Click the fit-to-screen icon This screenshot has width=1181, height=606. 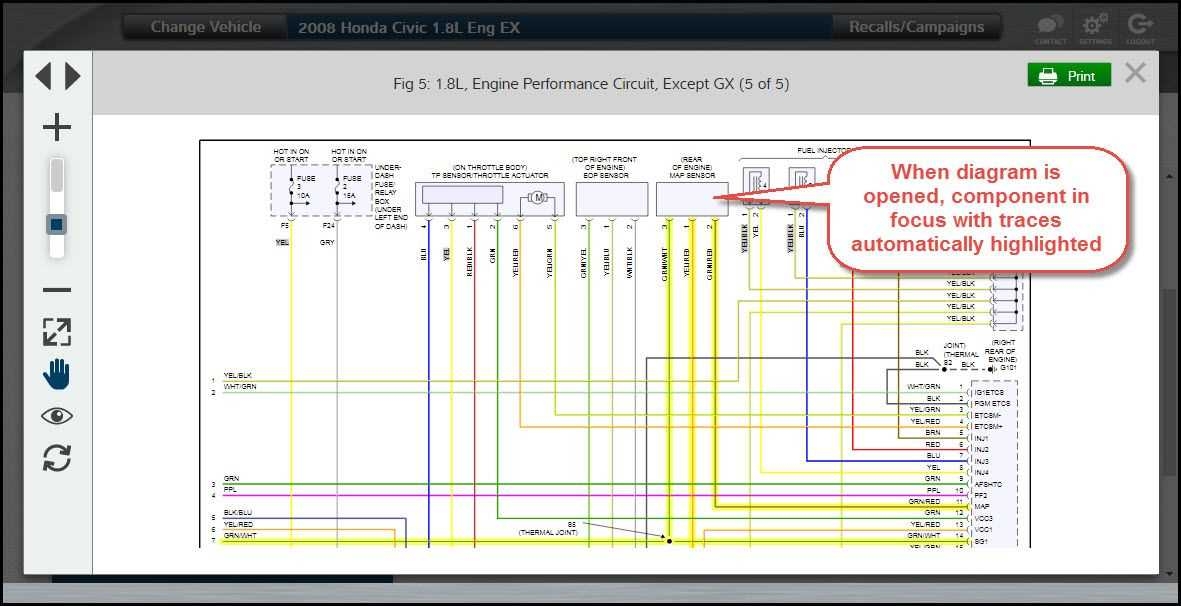coord(57,331)
